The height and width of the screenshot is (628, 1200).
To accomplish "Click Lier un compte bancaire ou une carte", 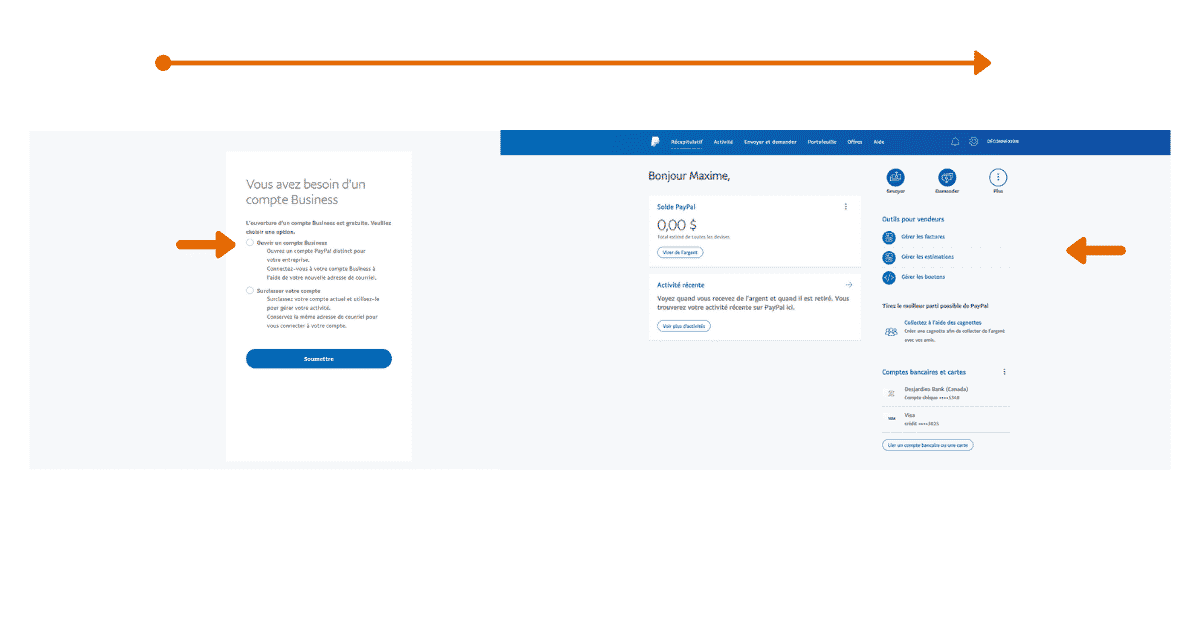I will tap(928, 444).
